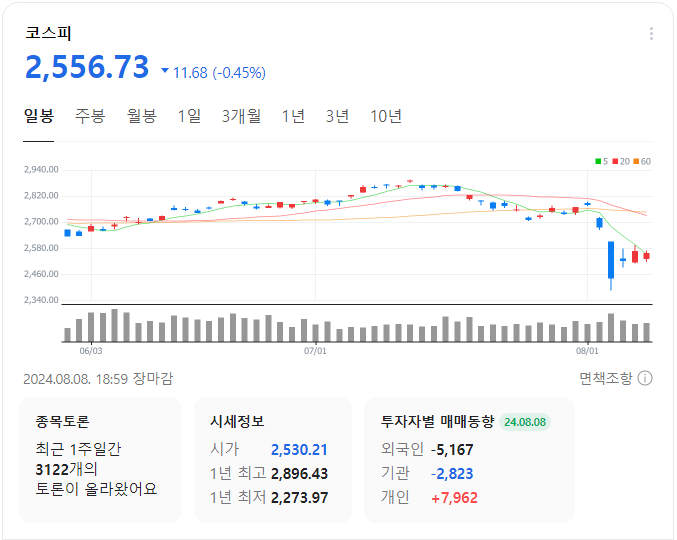Open the 3년 chart tab

[337, 116]
